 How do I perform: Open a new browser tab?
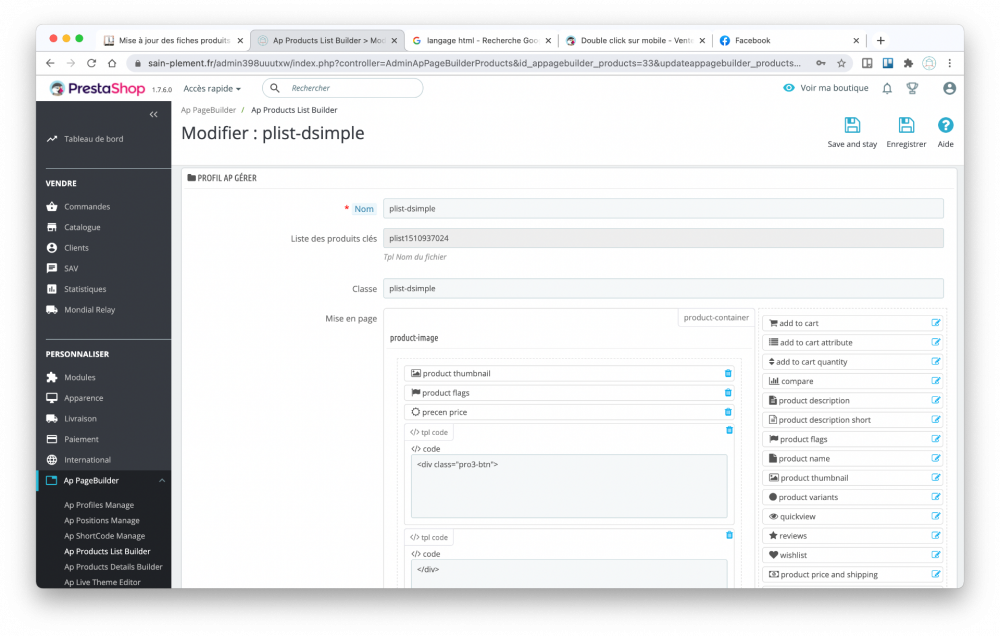click(880, 40)
